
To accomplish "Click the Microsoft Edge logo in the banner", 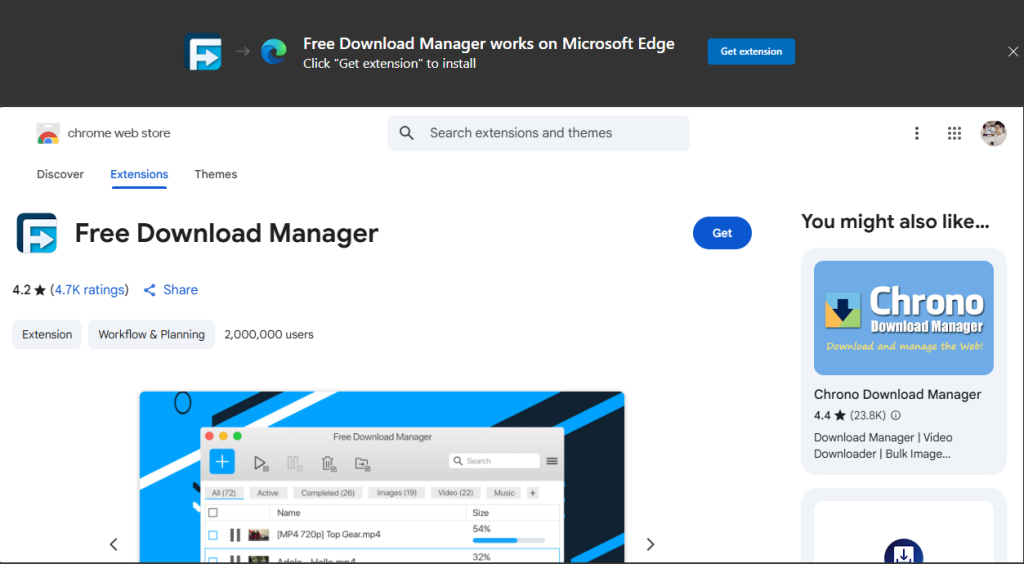I will (274, 52).
